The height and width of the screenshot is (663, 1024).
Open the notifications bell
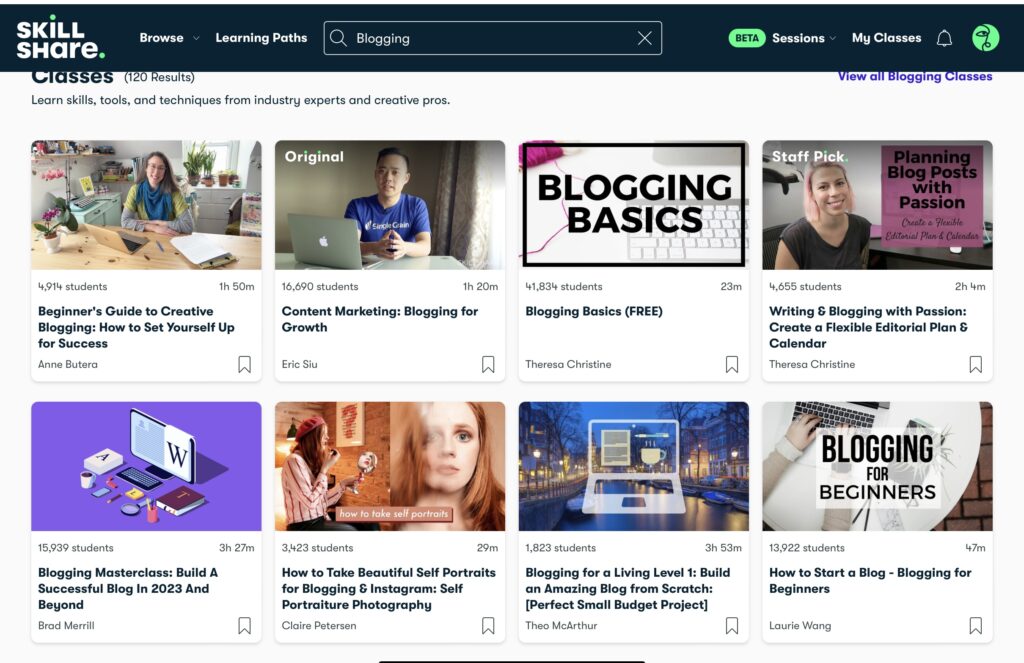pyautogui.click(x=944, y=38)
